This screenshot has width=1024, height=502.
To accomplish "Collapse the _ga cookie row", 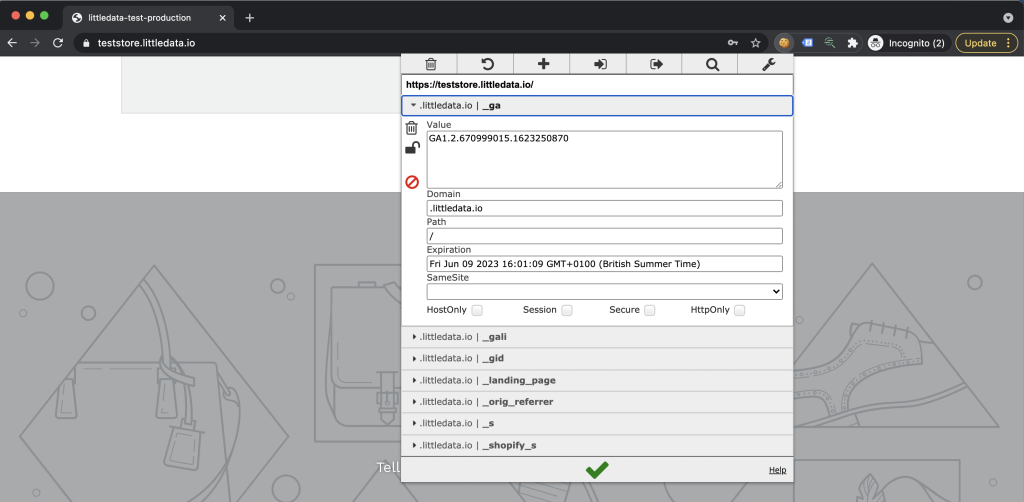I will pos(597,106).
